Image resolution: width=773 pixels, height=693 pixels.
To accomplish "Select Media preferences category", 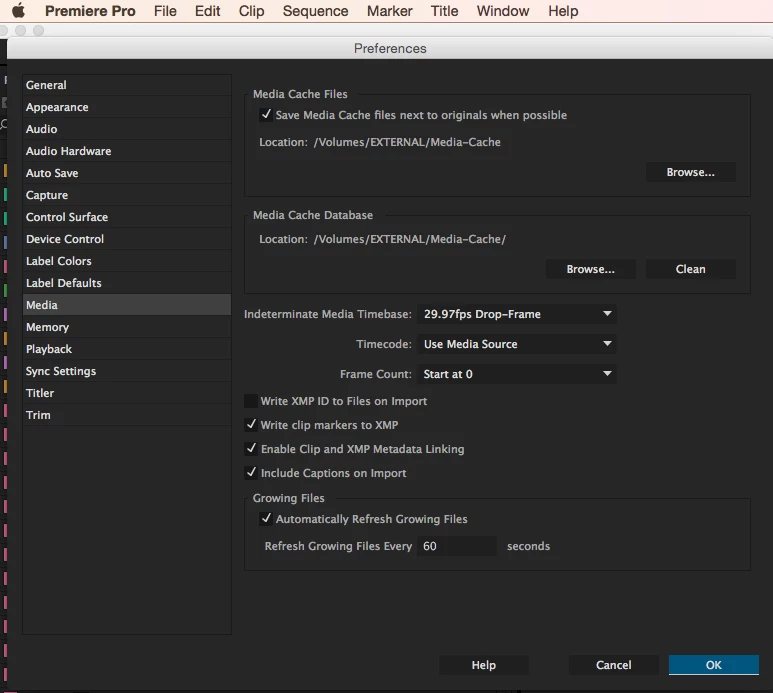I will (127, 305).
